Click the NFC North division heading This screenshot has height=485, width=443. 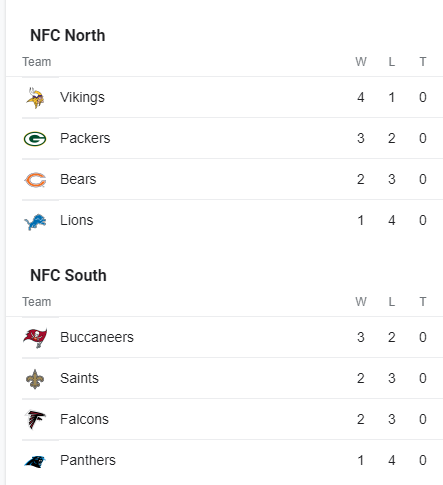point(68,35)
